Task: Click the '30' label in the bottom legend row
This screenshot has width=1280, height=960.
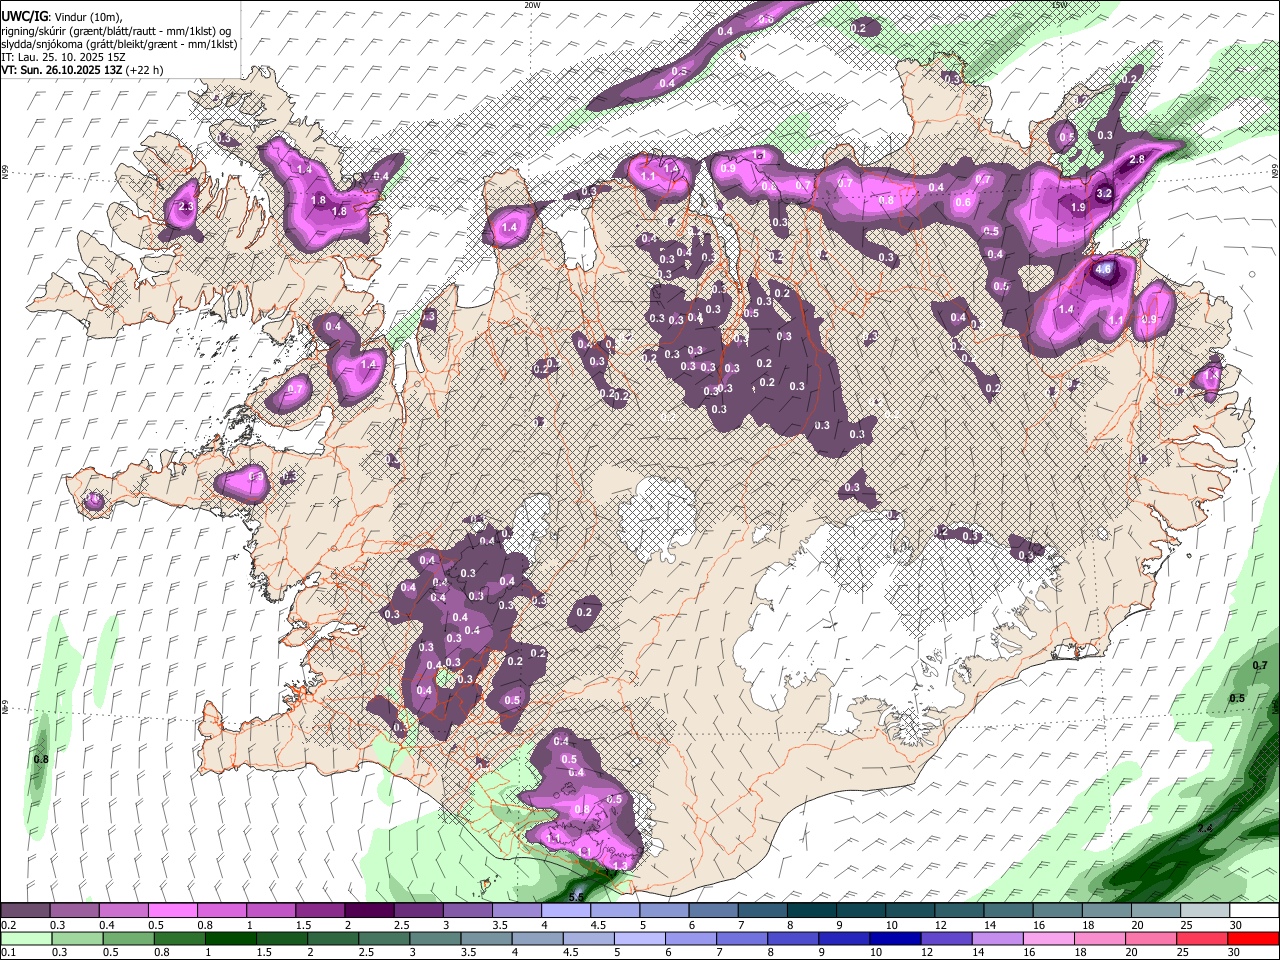Action: pos(1233,952)
